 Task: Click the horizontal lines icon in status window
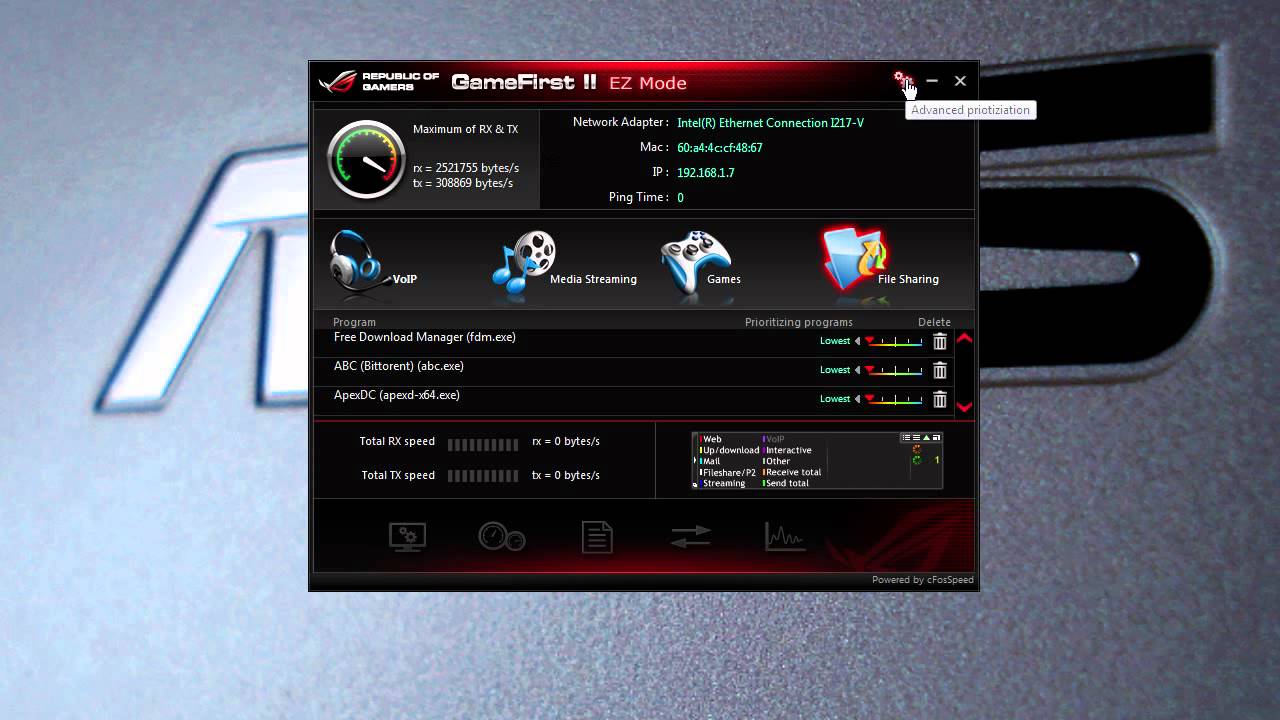click(x=916, y=438)
